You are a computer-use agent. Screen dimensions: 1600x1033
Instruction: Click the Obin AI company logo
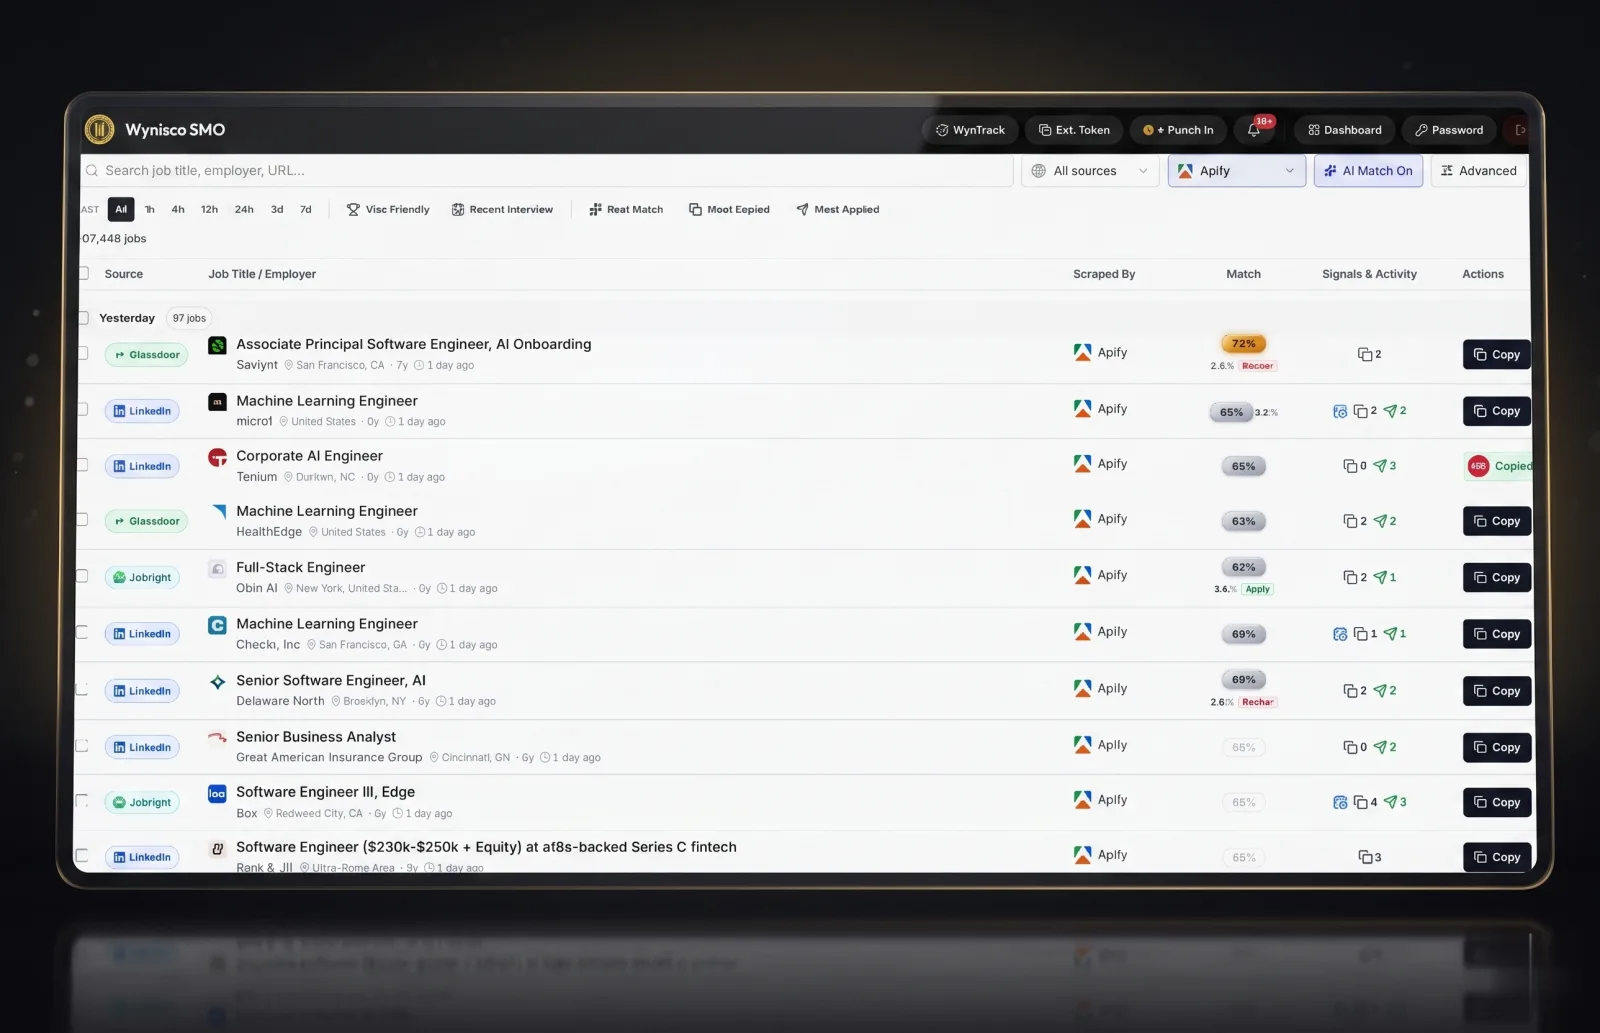pos(217,569)
